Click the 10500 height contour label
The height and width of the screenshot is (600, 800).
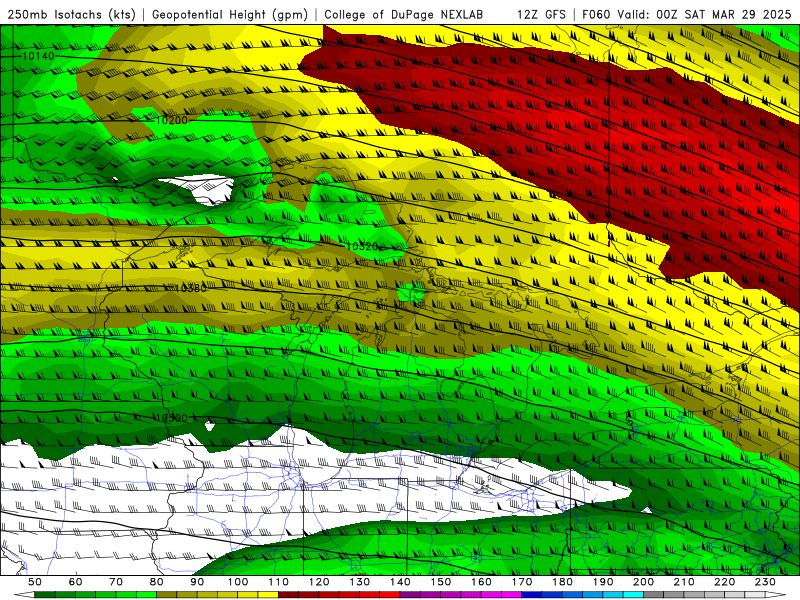(x=171, y=418)
